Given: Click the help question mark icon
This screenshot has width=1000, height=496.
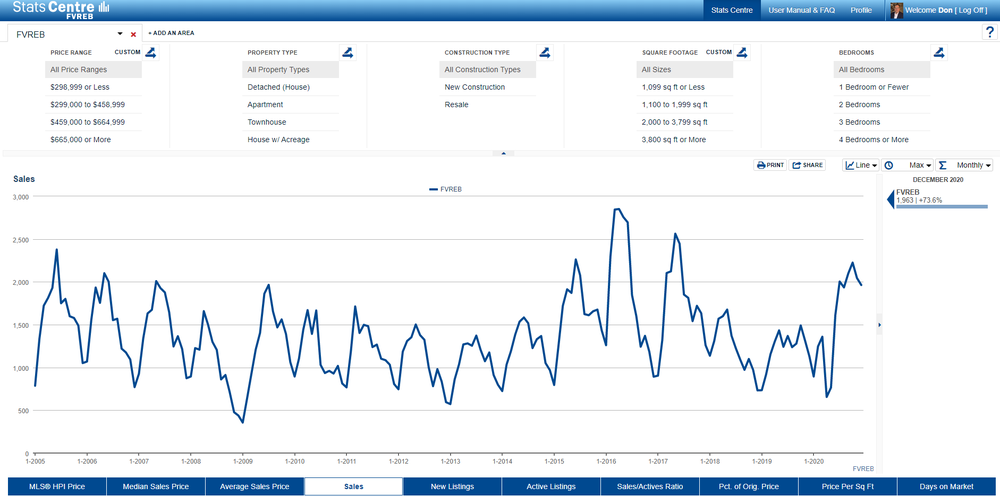Looking at the screenshot, I should (990, 33).
